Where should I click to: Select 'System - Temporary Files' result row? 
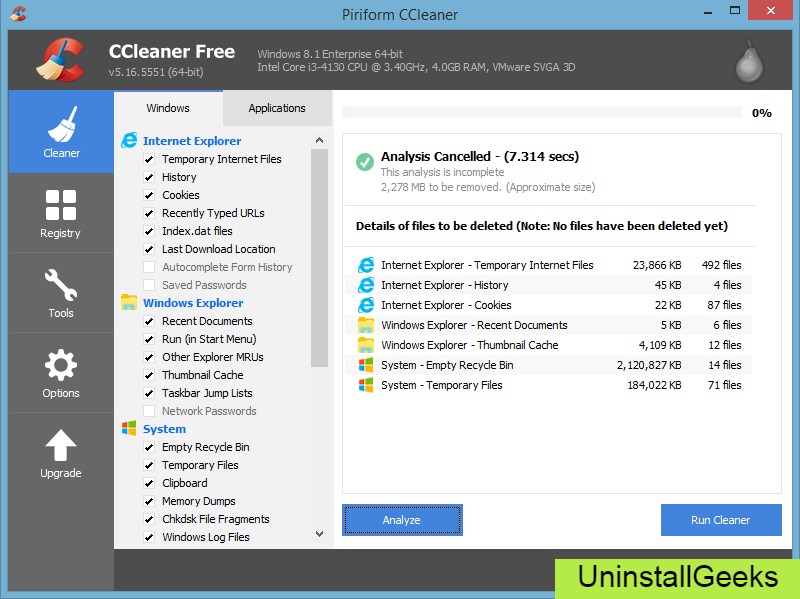coord(548,385)
